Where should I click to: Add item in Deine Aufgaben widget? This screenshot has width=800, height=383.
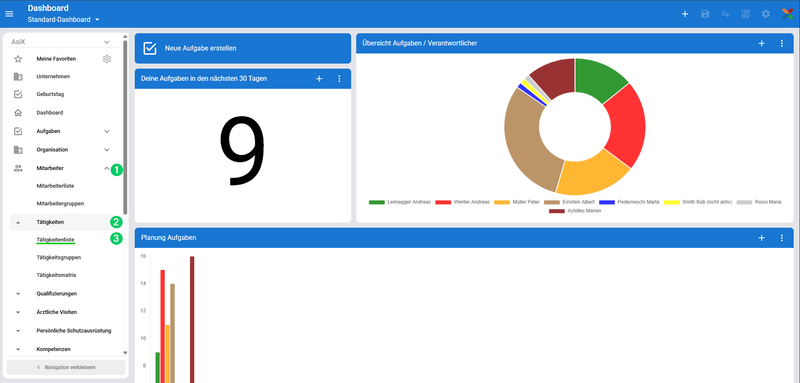[319, 79]
